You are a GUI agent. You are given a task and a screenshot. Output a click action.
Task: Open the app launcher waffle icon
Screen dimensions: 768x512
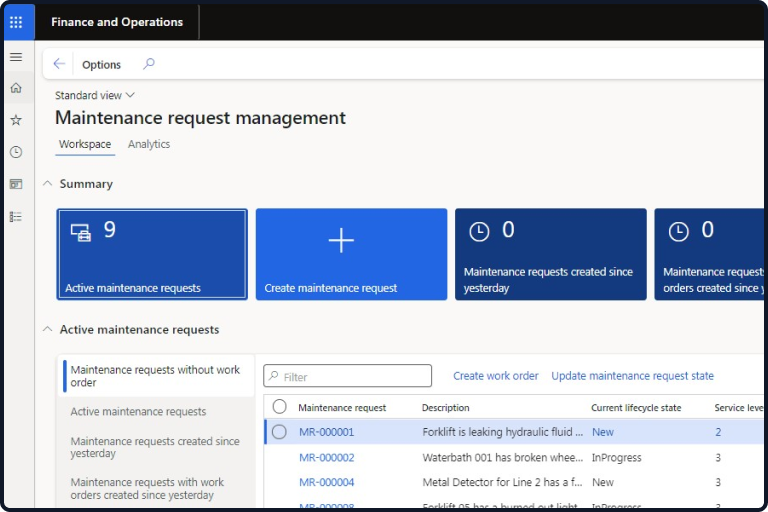click(16, 22)
